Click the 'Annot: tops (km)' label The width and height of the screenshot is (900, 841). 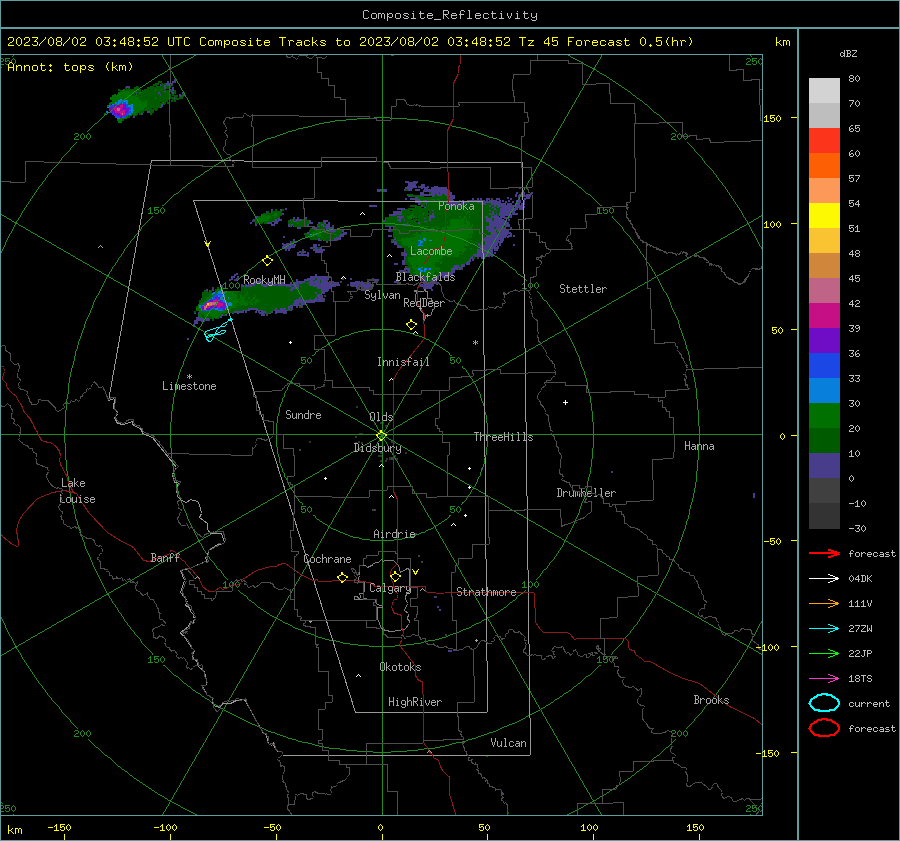70,67
